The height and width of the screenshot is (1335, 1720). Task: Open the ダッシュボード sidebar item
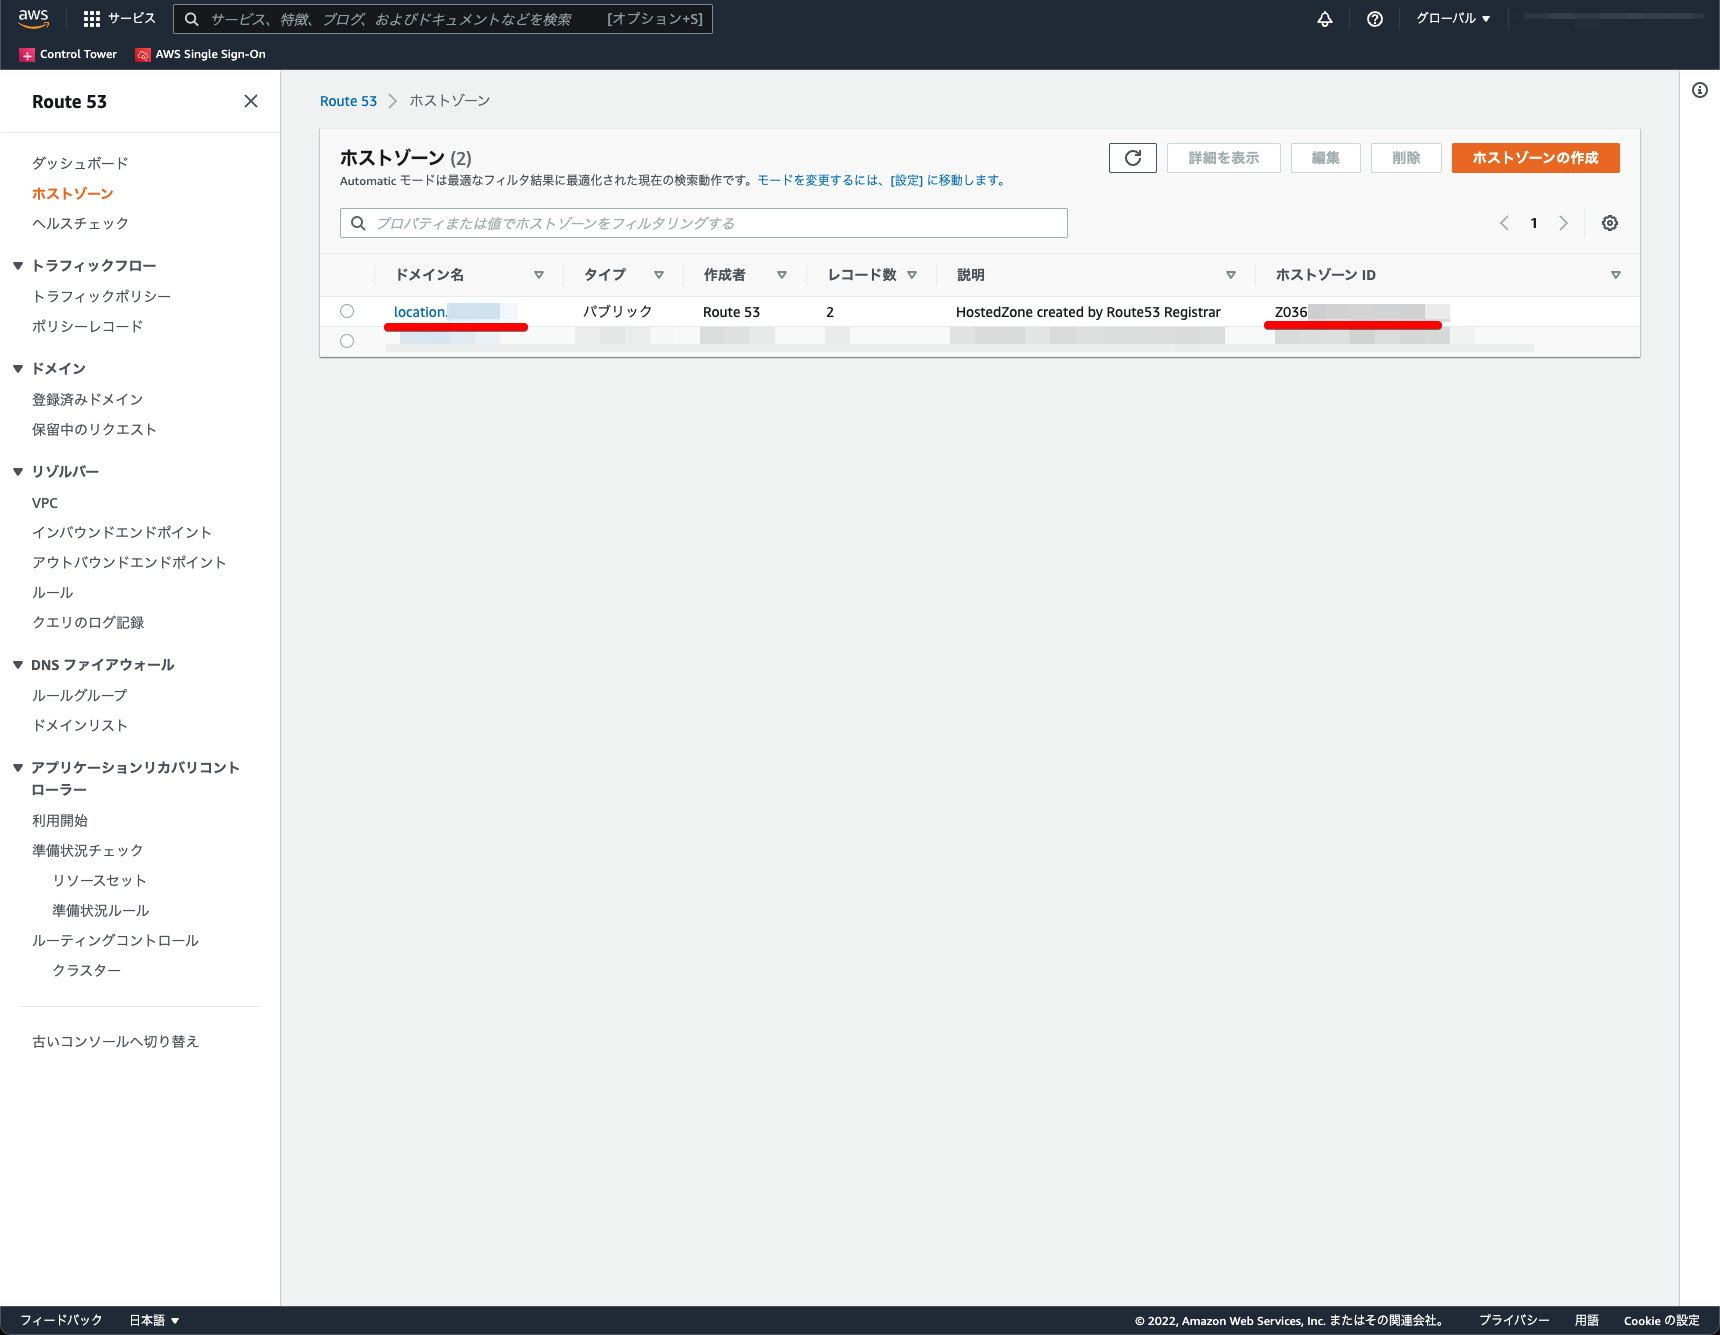click(80, 163)
